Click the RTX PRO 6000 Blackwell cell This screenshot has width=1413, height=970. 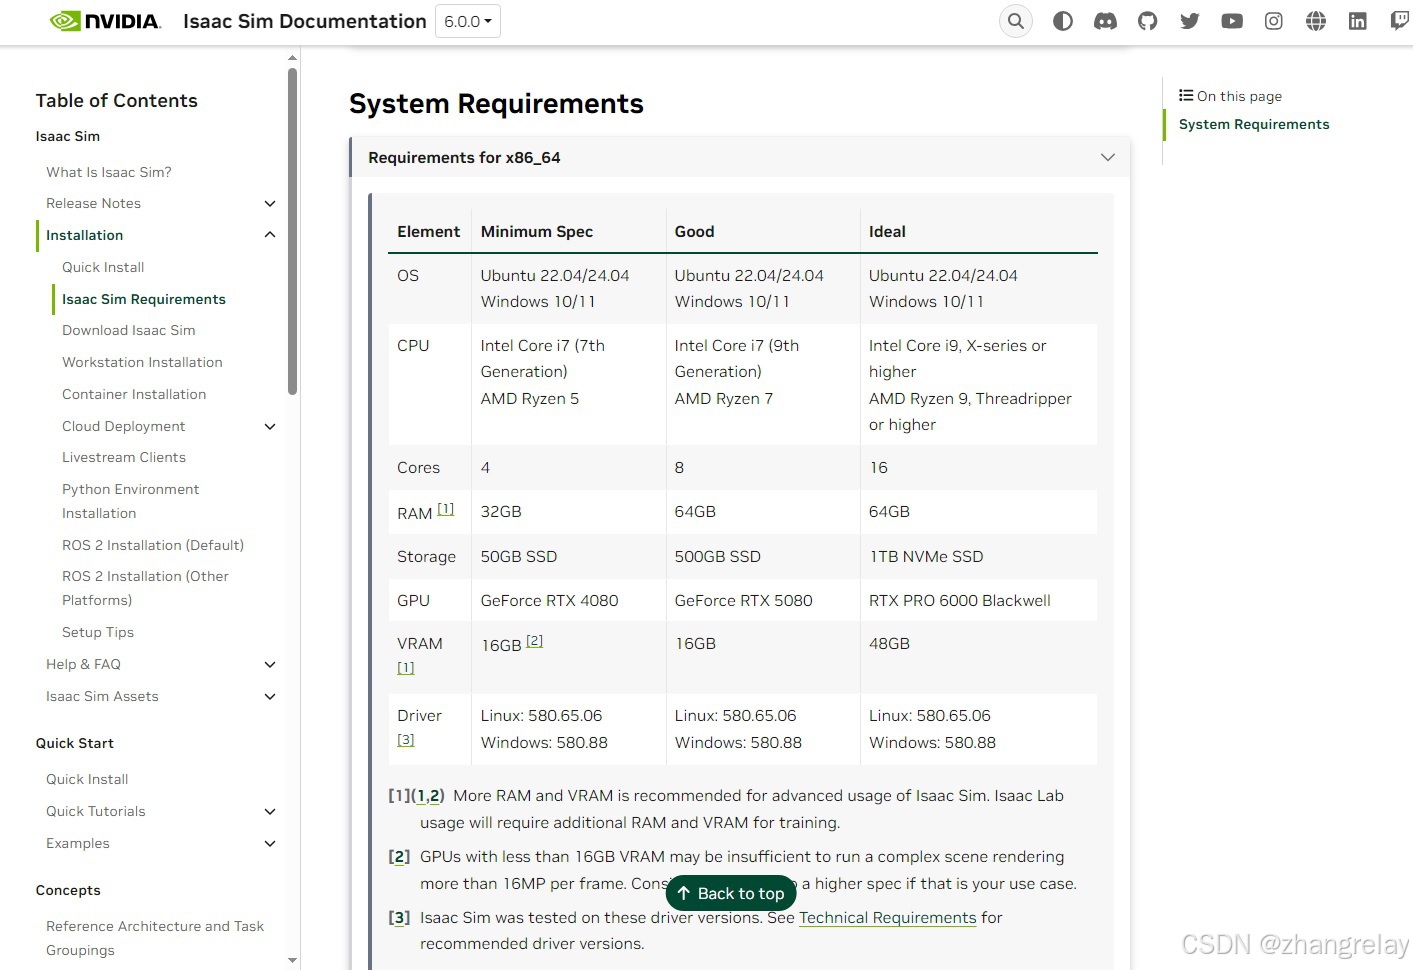960,600
